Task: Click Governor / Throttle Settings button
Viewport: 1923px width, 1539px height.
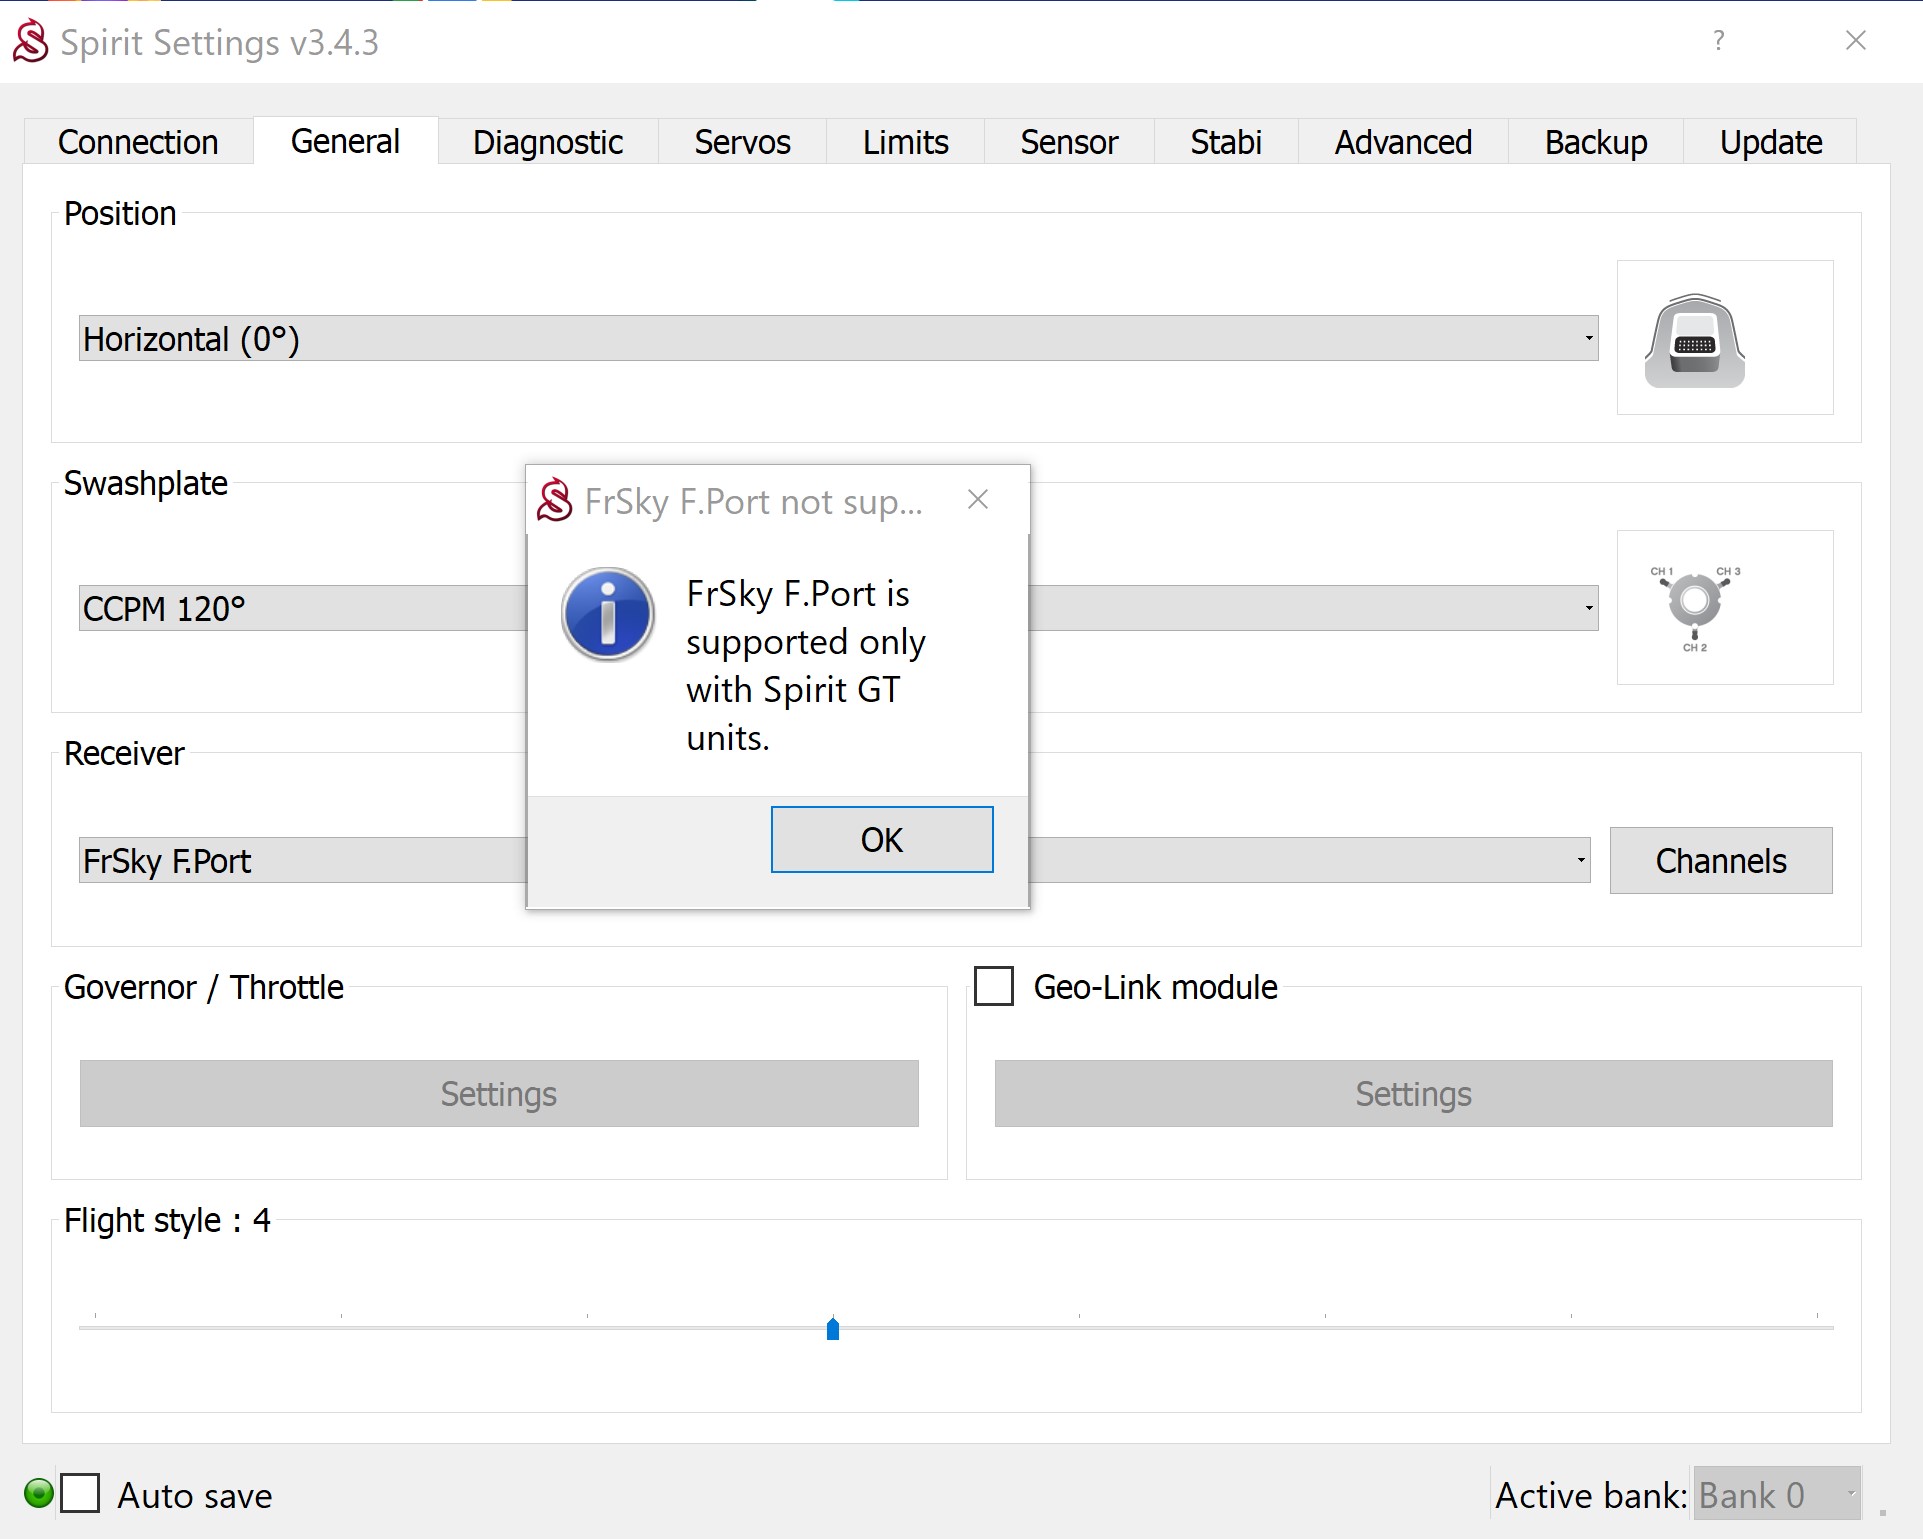Action: (498, 1093)
